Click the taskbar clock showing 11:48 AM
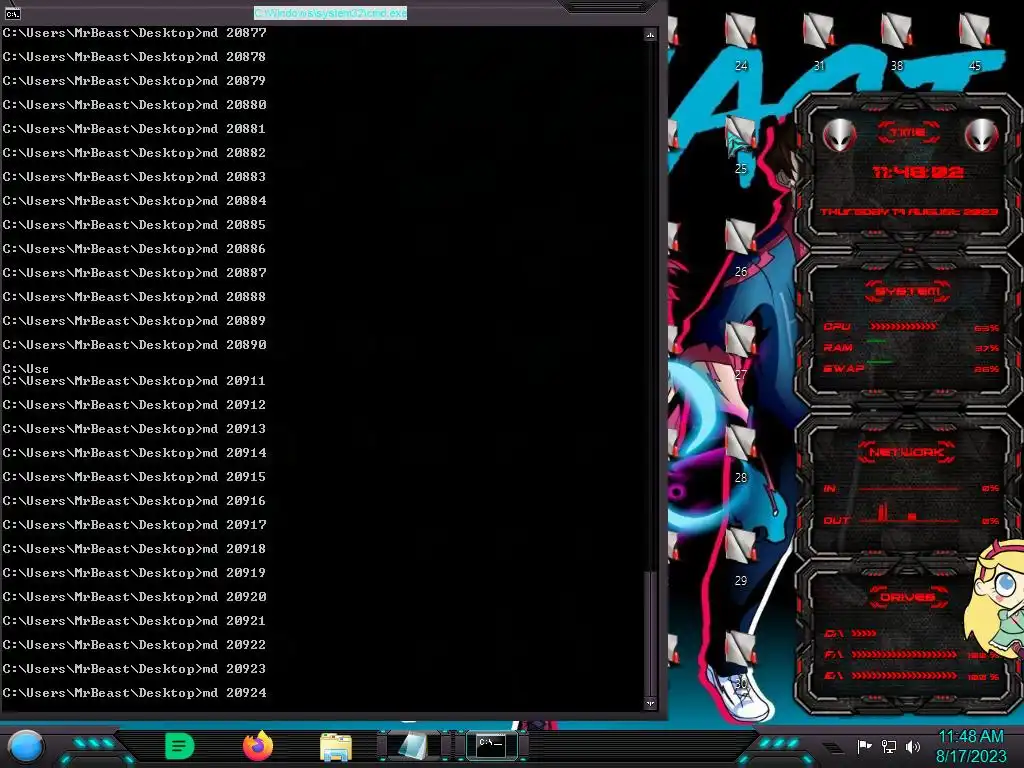Image resolution: width=1024 pixels, height=768 pixels. pos(970,737)
